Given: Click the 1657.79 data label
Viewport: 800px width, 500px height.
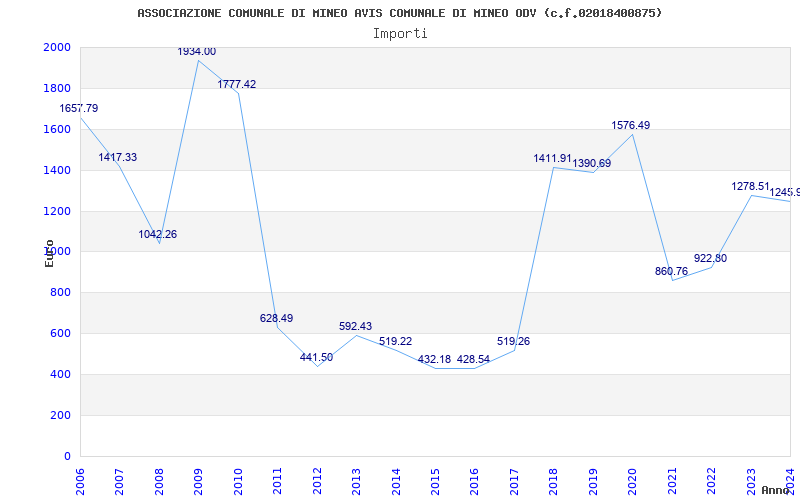Looking at the screenshot, I should [79, 108].
